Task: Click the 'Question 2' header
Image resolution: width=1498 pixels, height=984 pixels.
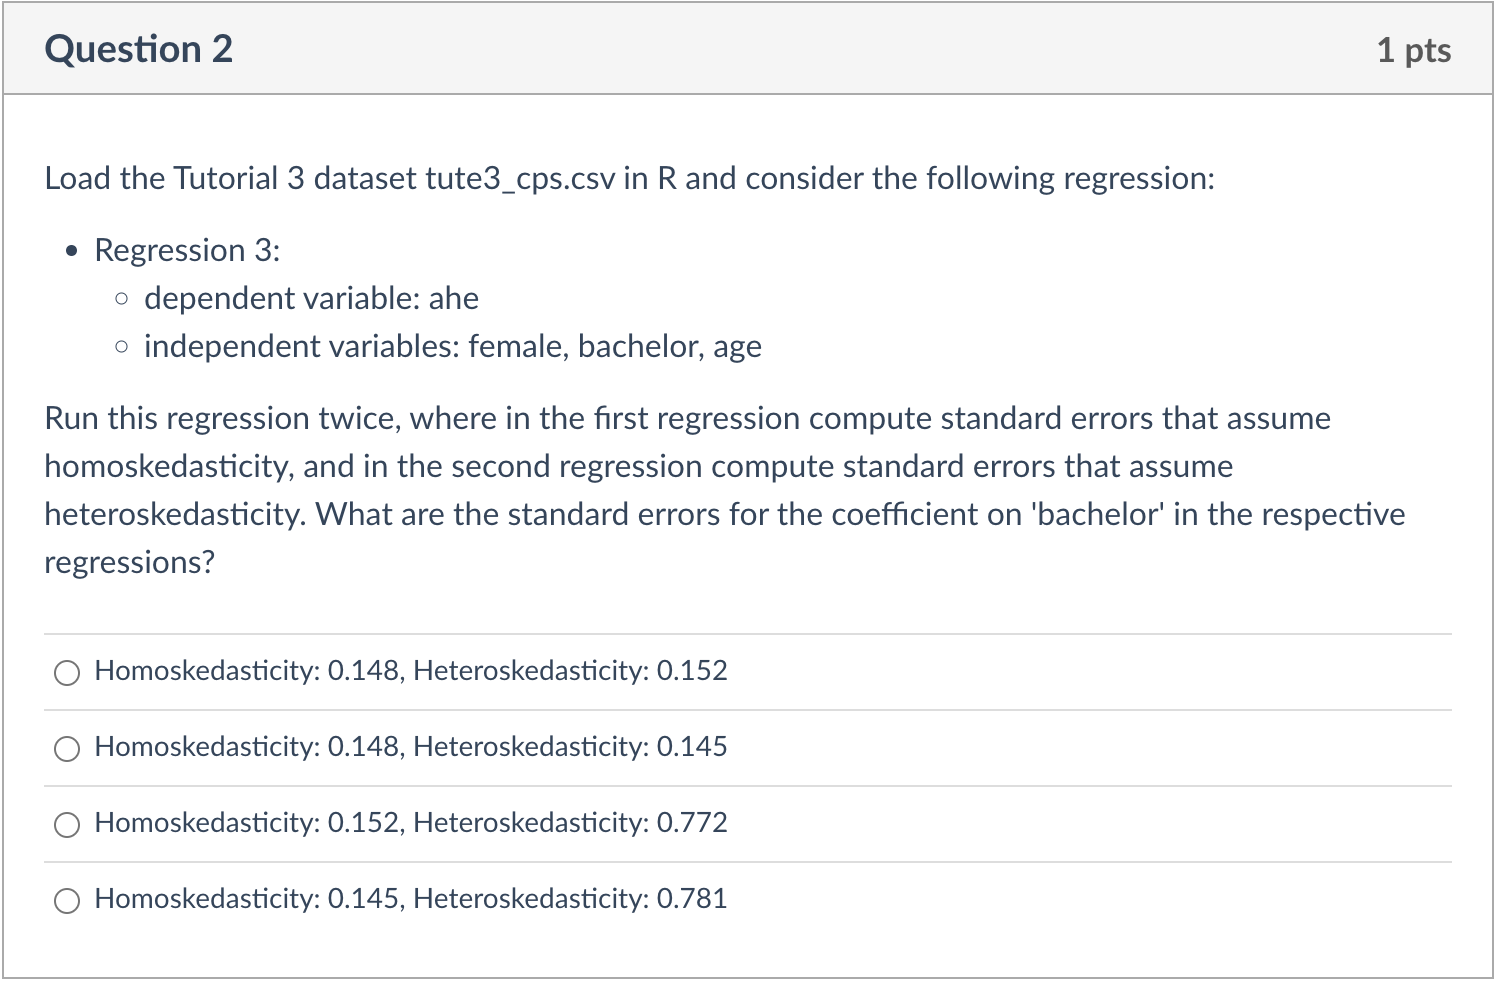Action: 139,48
